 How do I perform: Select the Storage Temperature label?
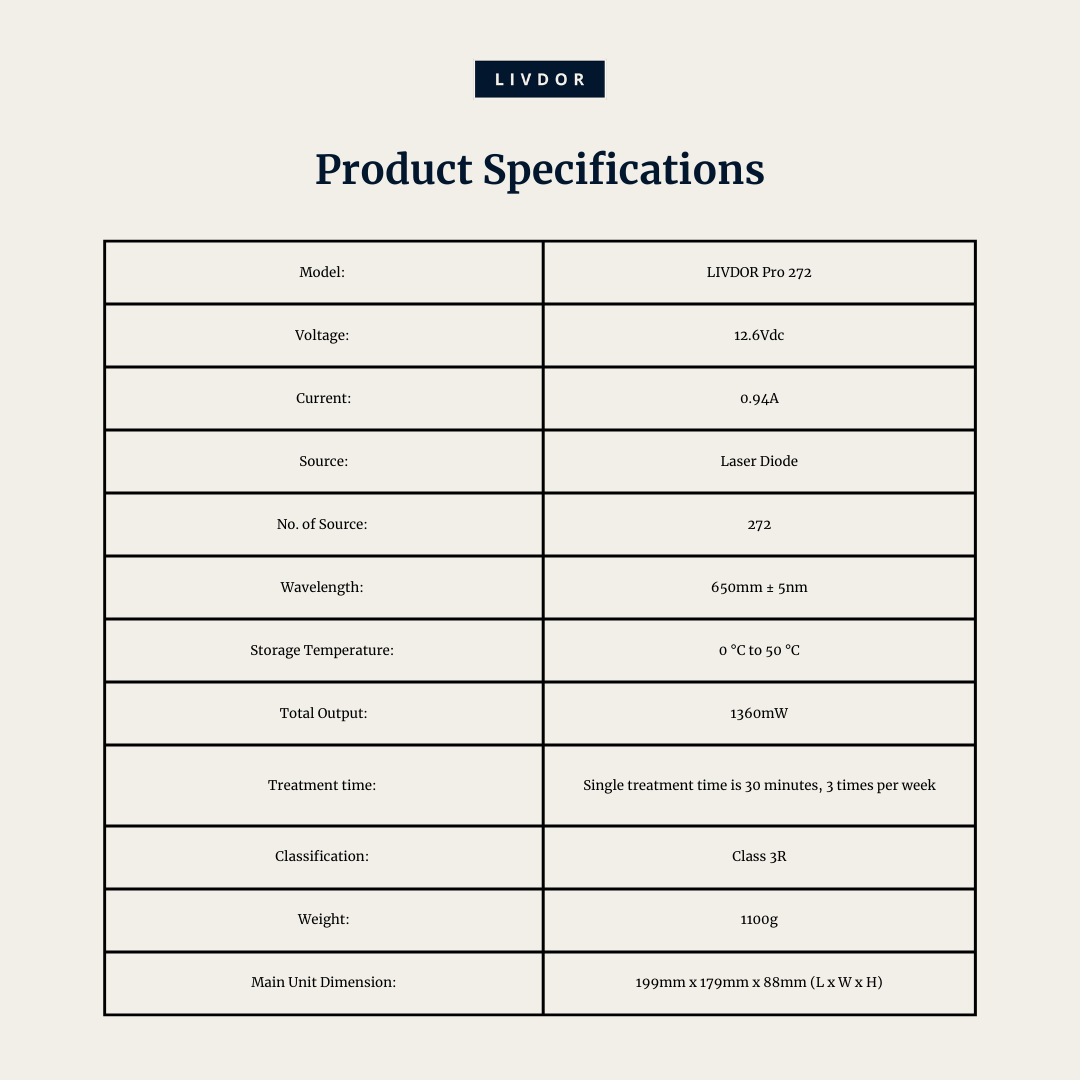[322, 650]
